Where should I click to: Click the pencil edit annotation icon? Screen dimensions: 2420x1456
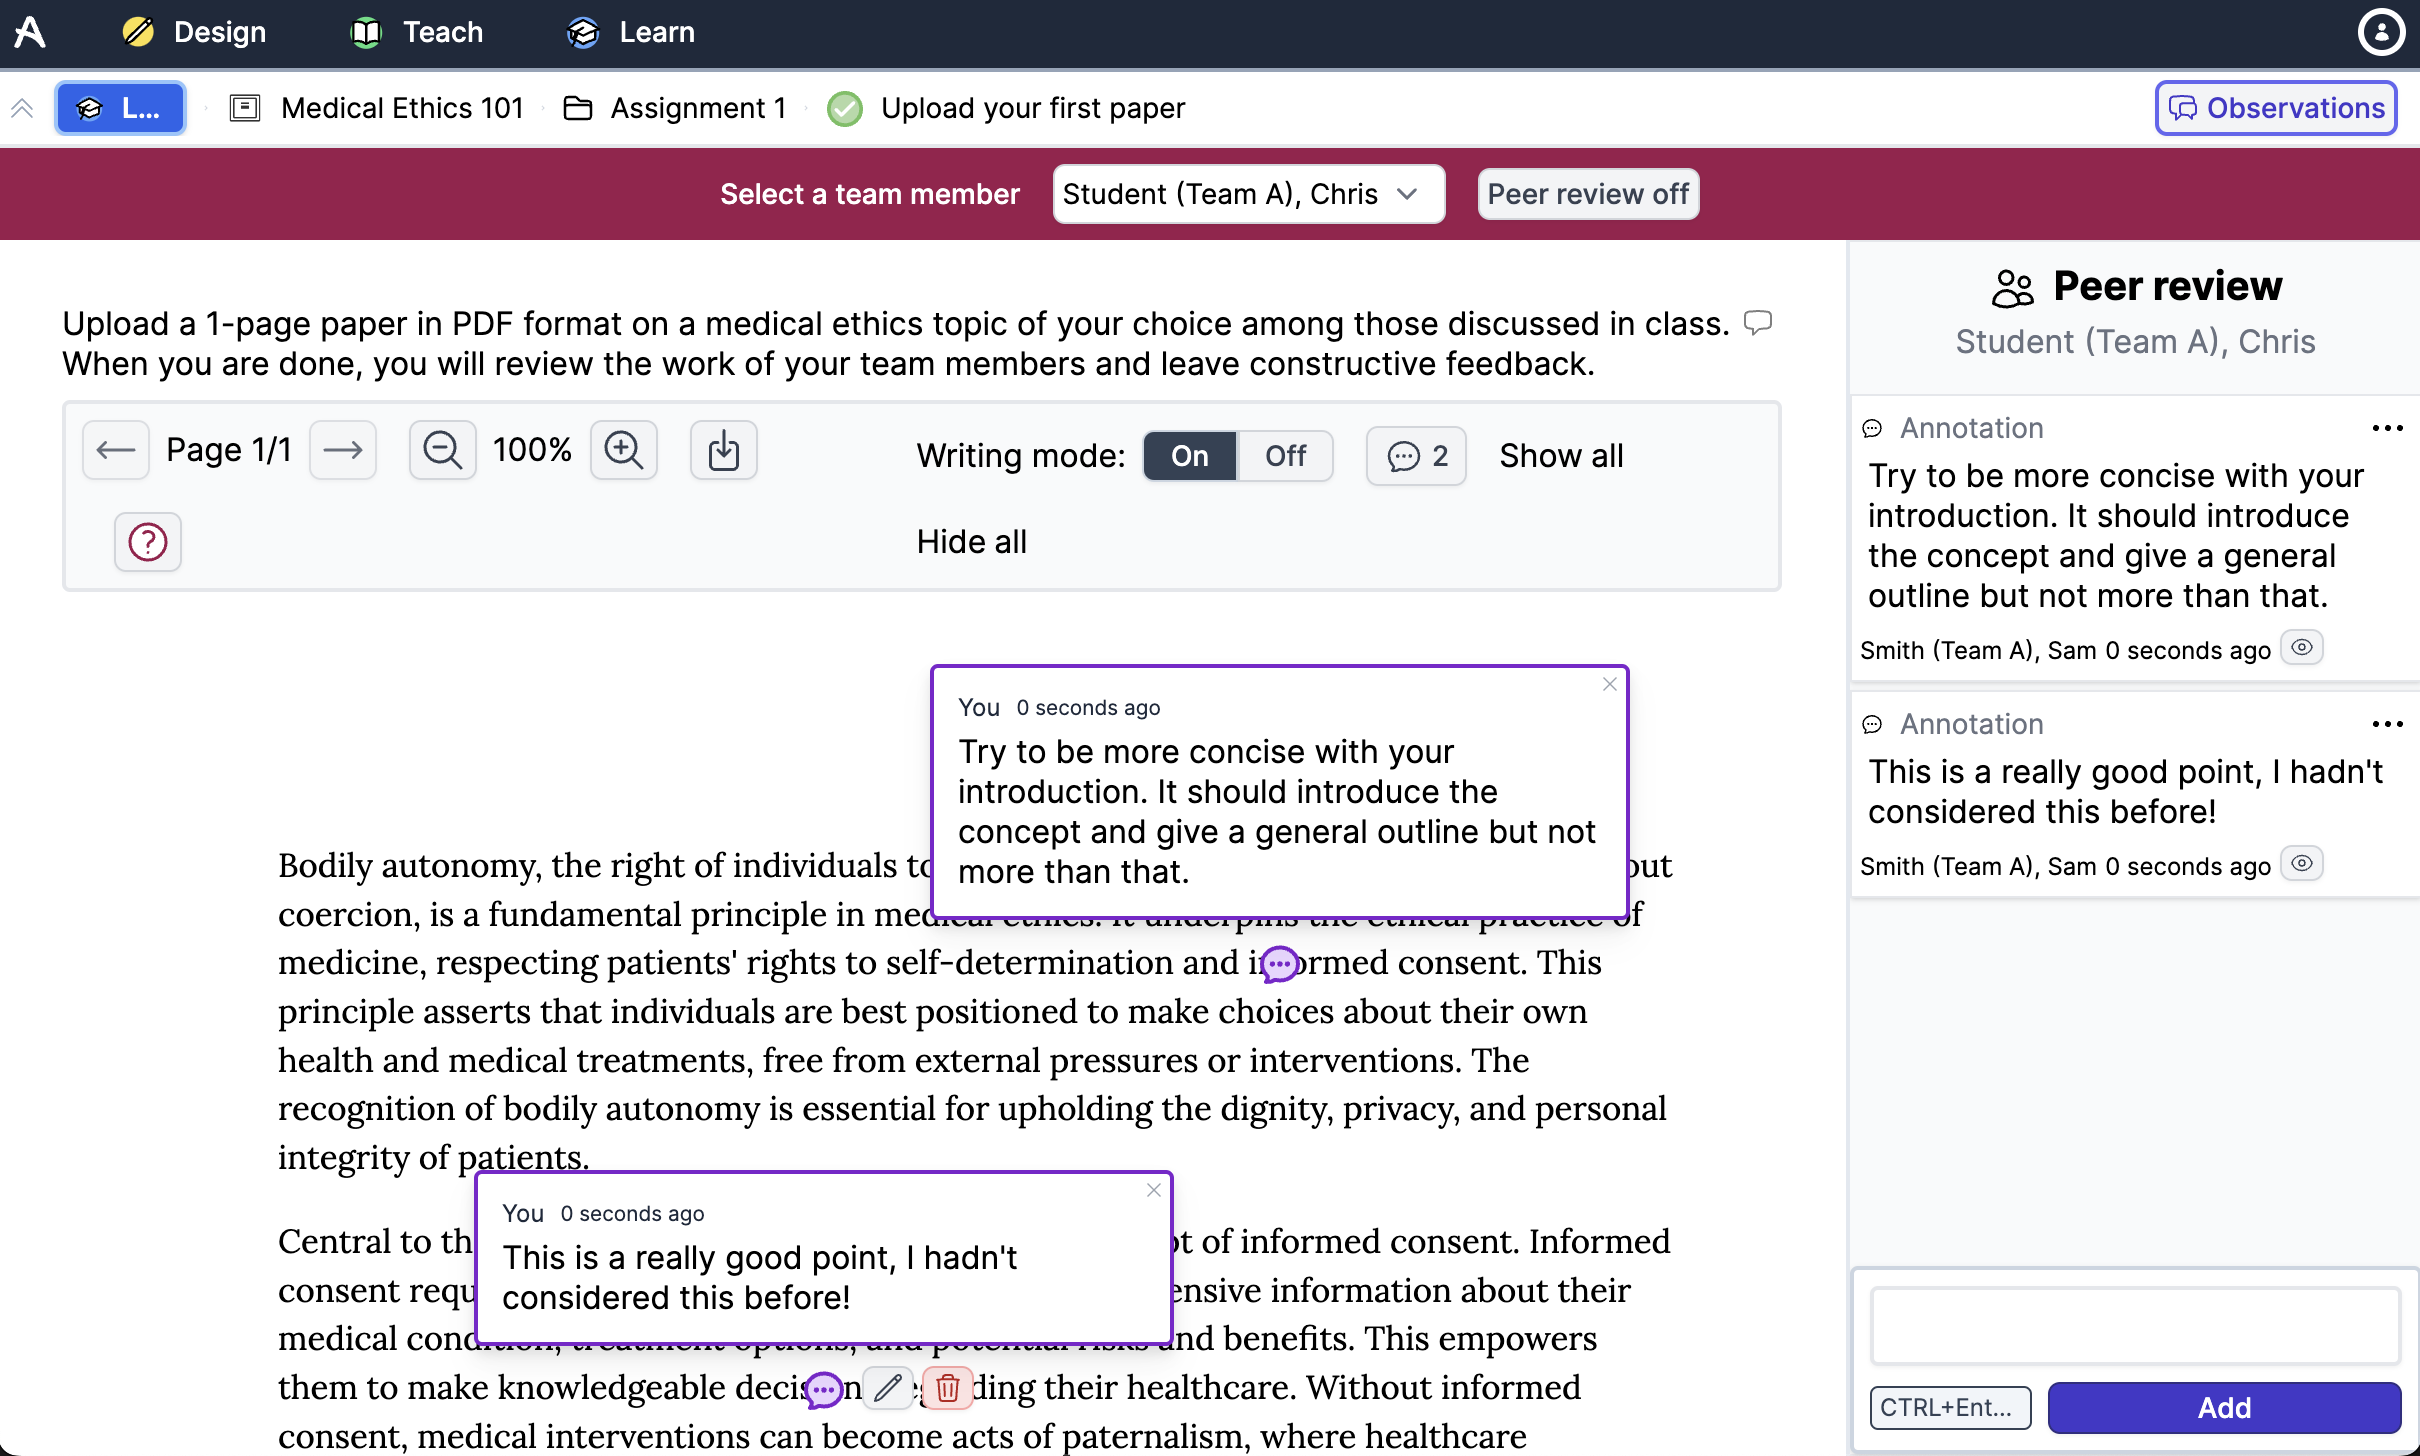click(x=887, y=1388)
